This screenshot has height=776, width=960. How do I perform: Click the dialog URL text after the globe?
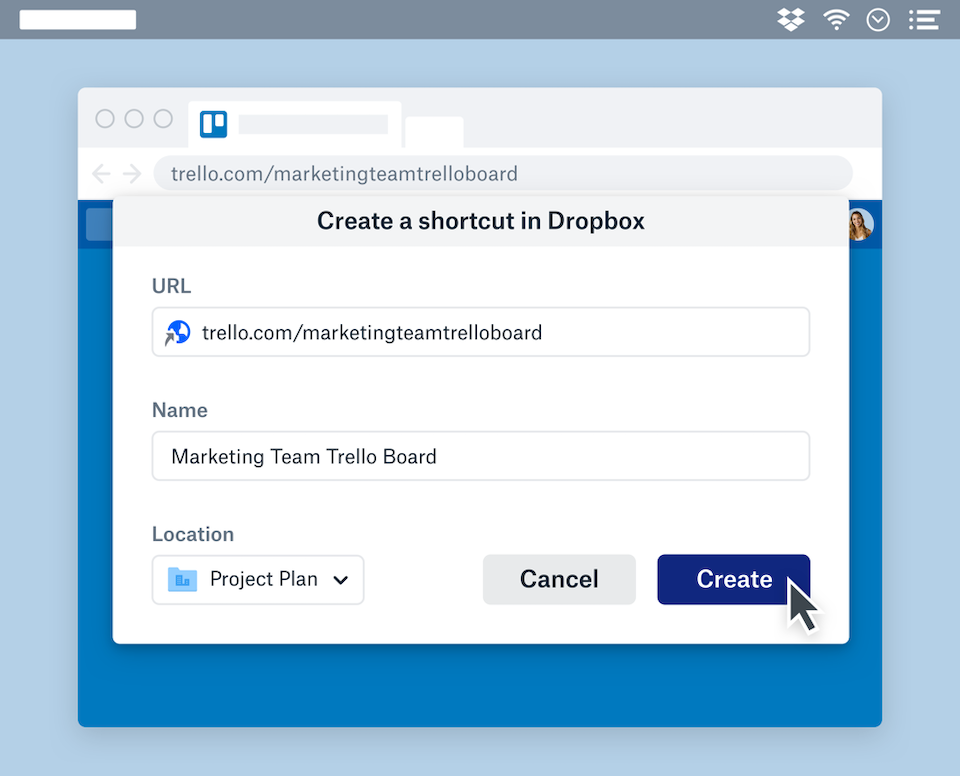pos(372,333)
